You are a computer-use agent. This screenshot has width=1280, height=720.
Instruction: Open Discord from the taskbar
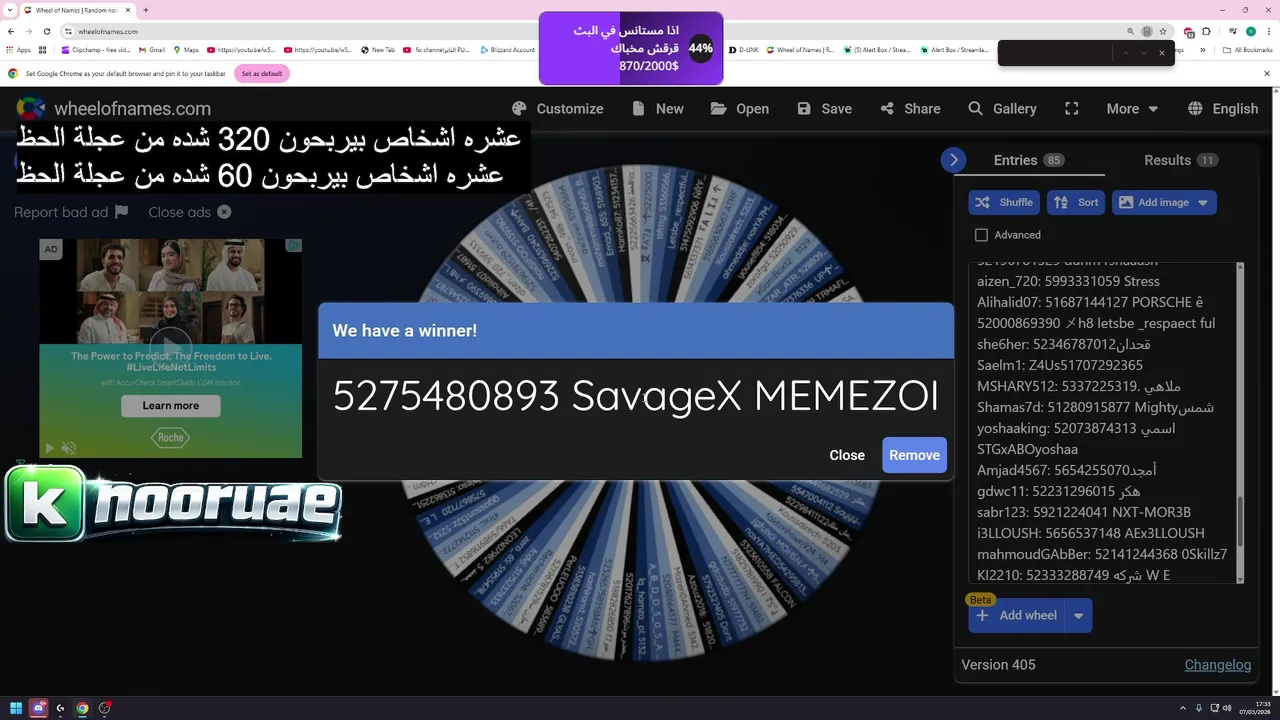(x=38, y=708)
